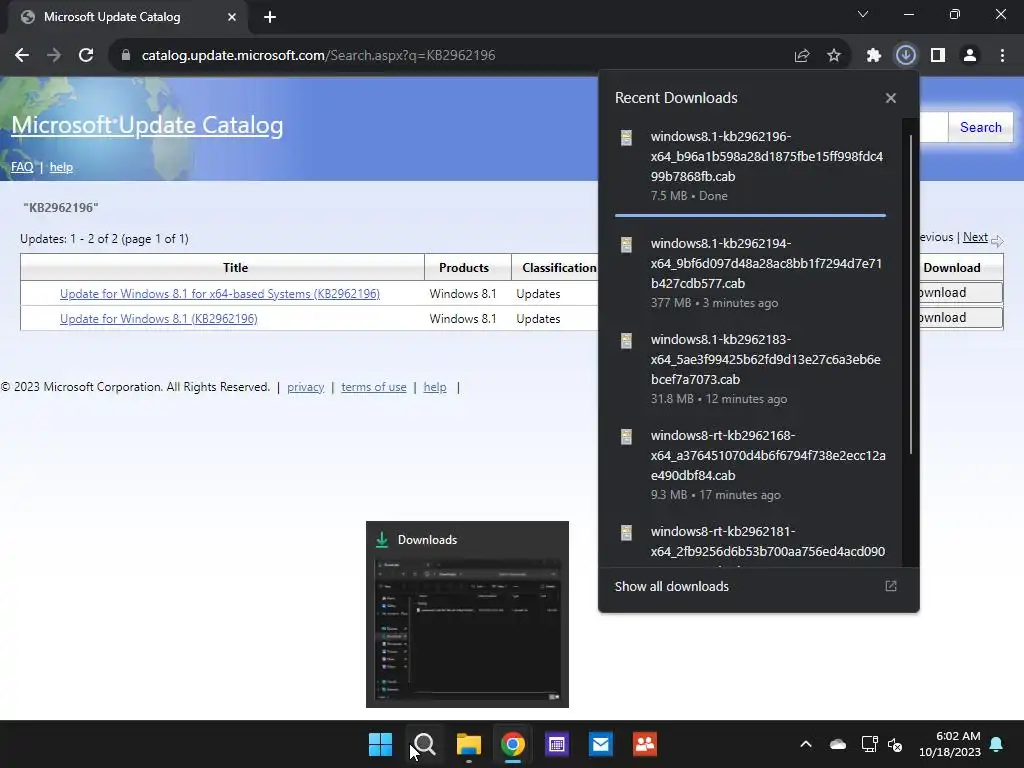Click the network status tray icon

pyautogui.click(x=869, y=744)
